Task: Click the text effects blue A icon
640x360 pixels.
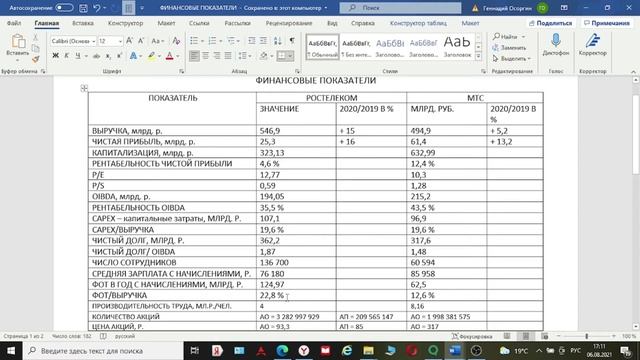Action: point(133,56)
